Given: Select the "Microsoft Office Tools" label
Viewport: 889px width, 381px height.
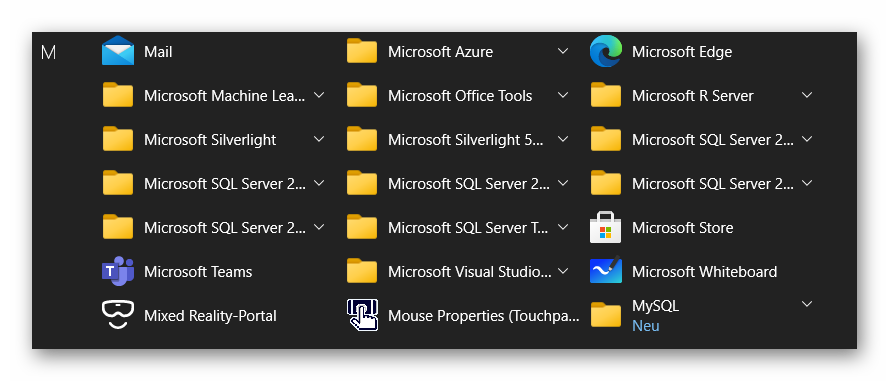Looking at the screenshot, I should click(460, 96).
